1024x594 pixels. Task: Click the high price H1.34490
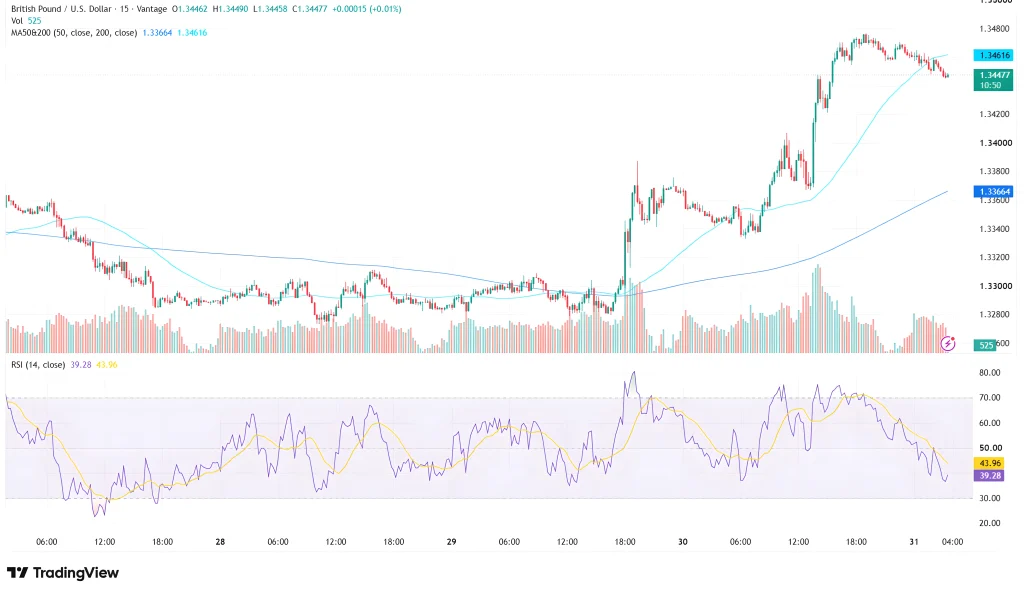pos(230,9)
